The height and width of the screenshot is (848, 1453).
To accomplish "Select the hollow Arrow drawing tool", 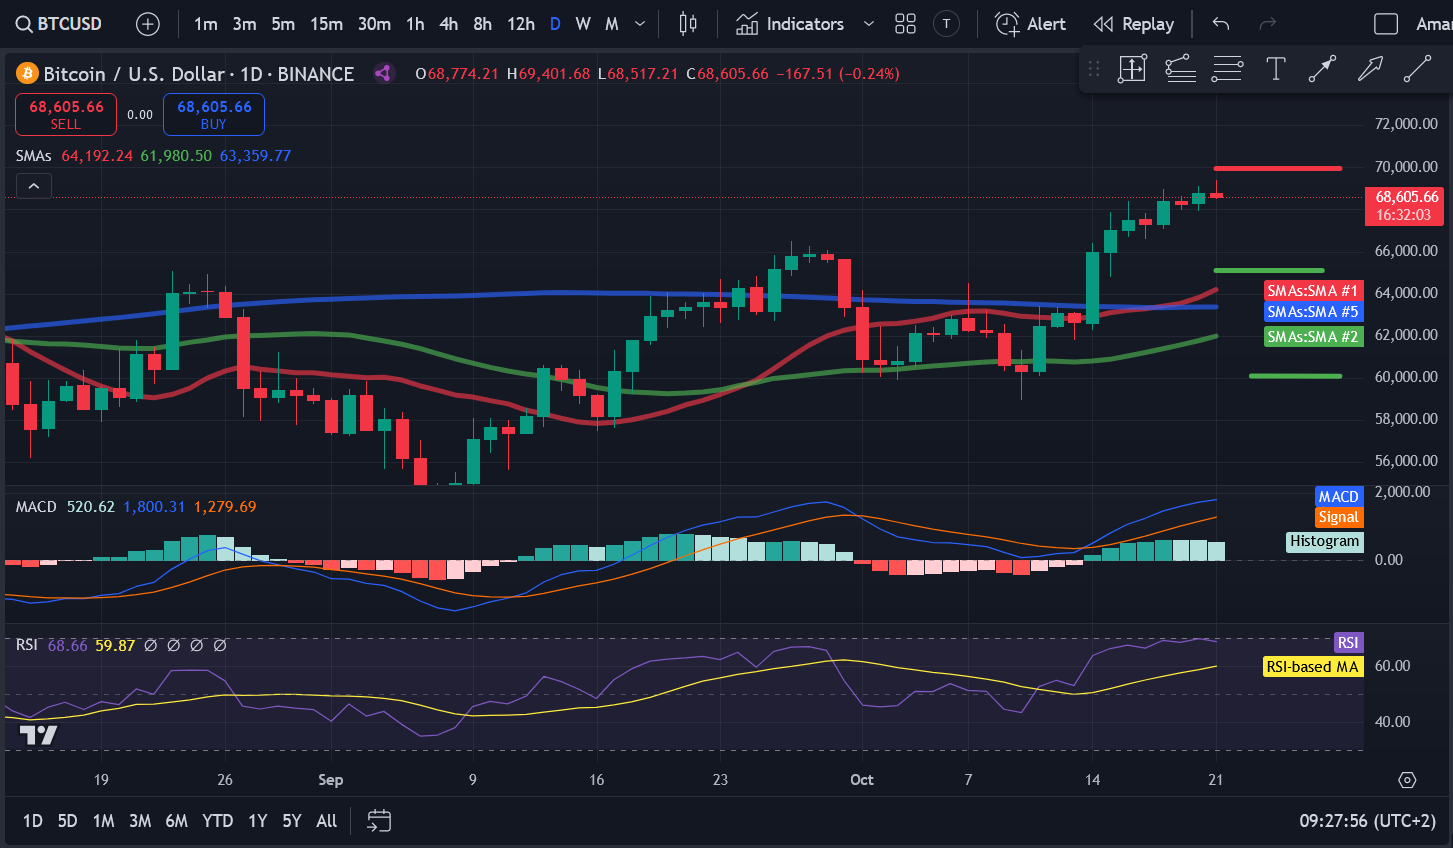I will pyautogui.click(x=1370, y=69).
